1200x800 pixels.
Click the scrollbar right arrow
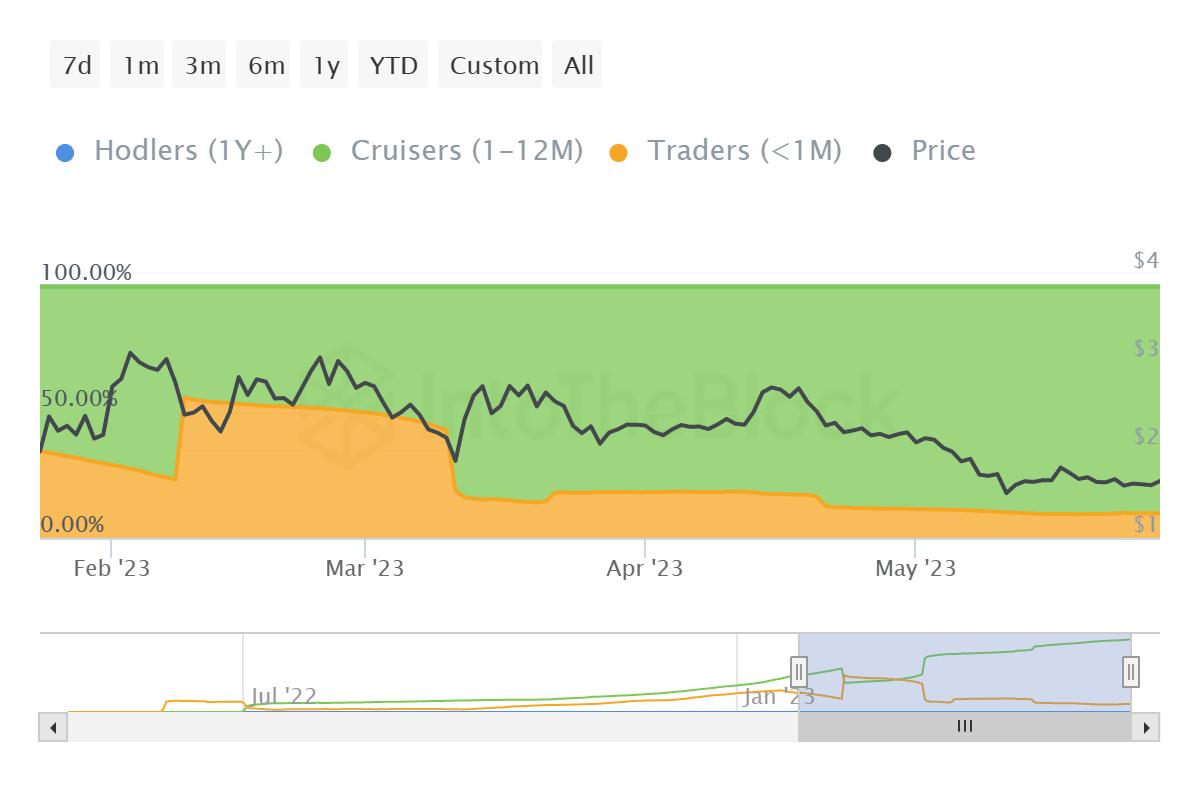point(1147,727)
